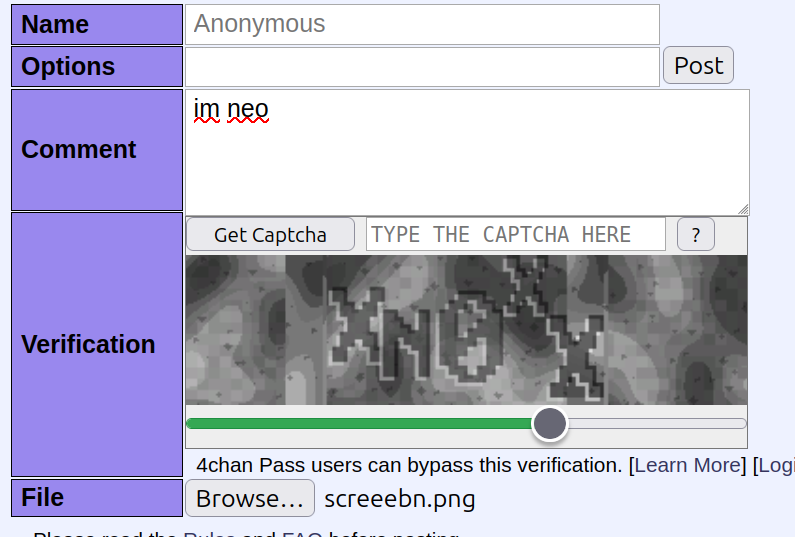Click the Name input field
Screen dimensions: 795x537
[422, 24]
